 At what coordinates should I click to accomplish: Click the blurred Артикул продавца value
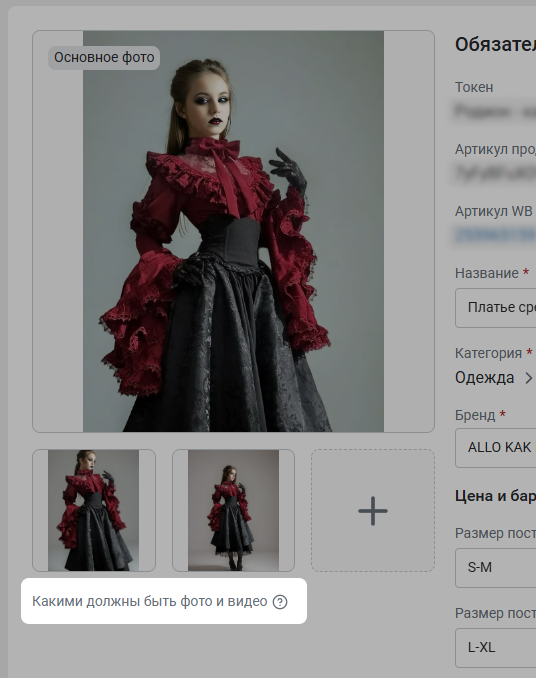(x=495, y=173)
